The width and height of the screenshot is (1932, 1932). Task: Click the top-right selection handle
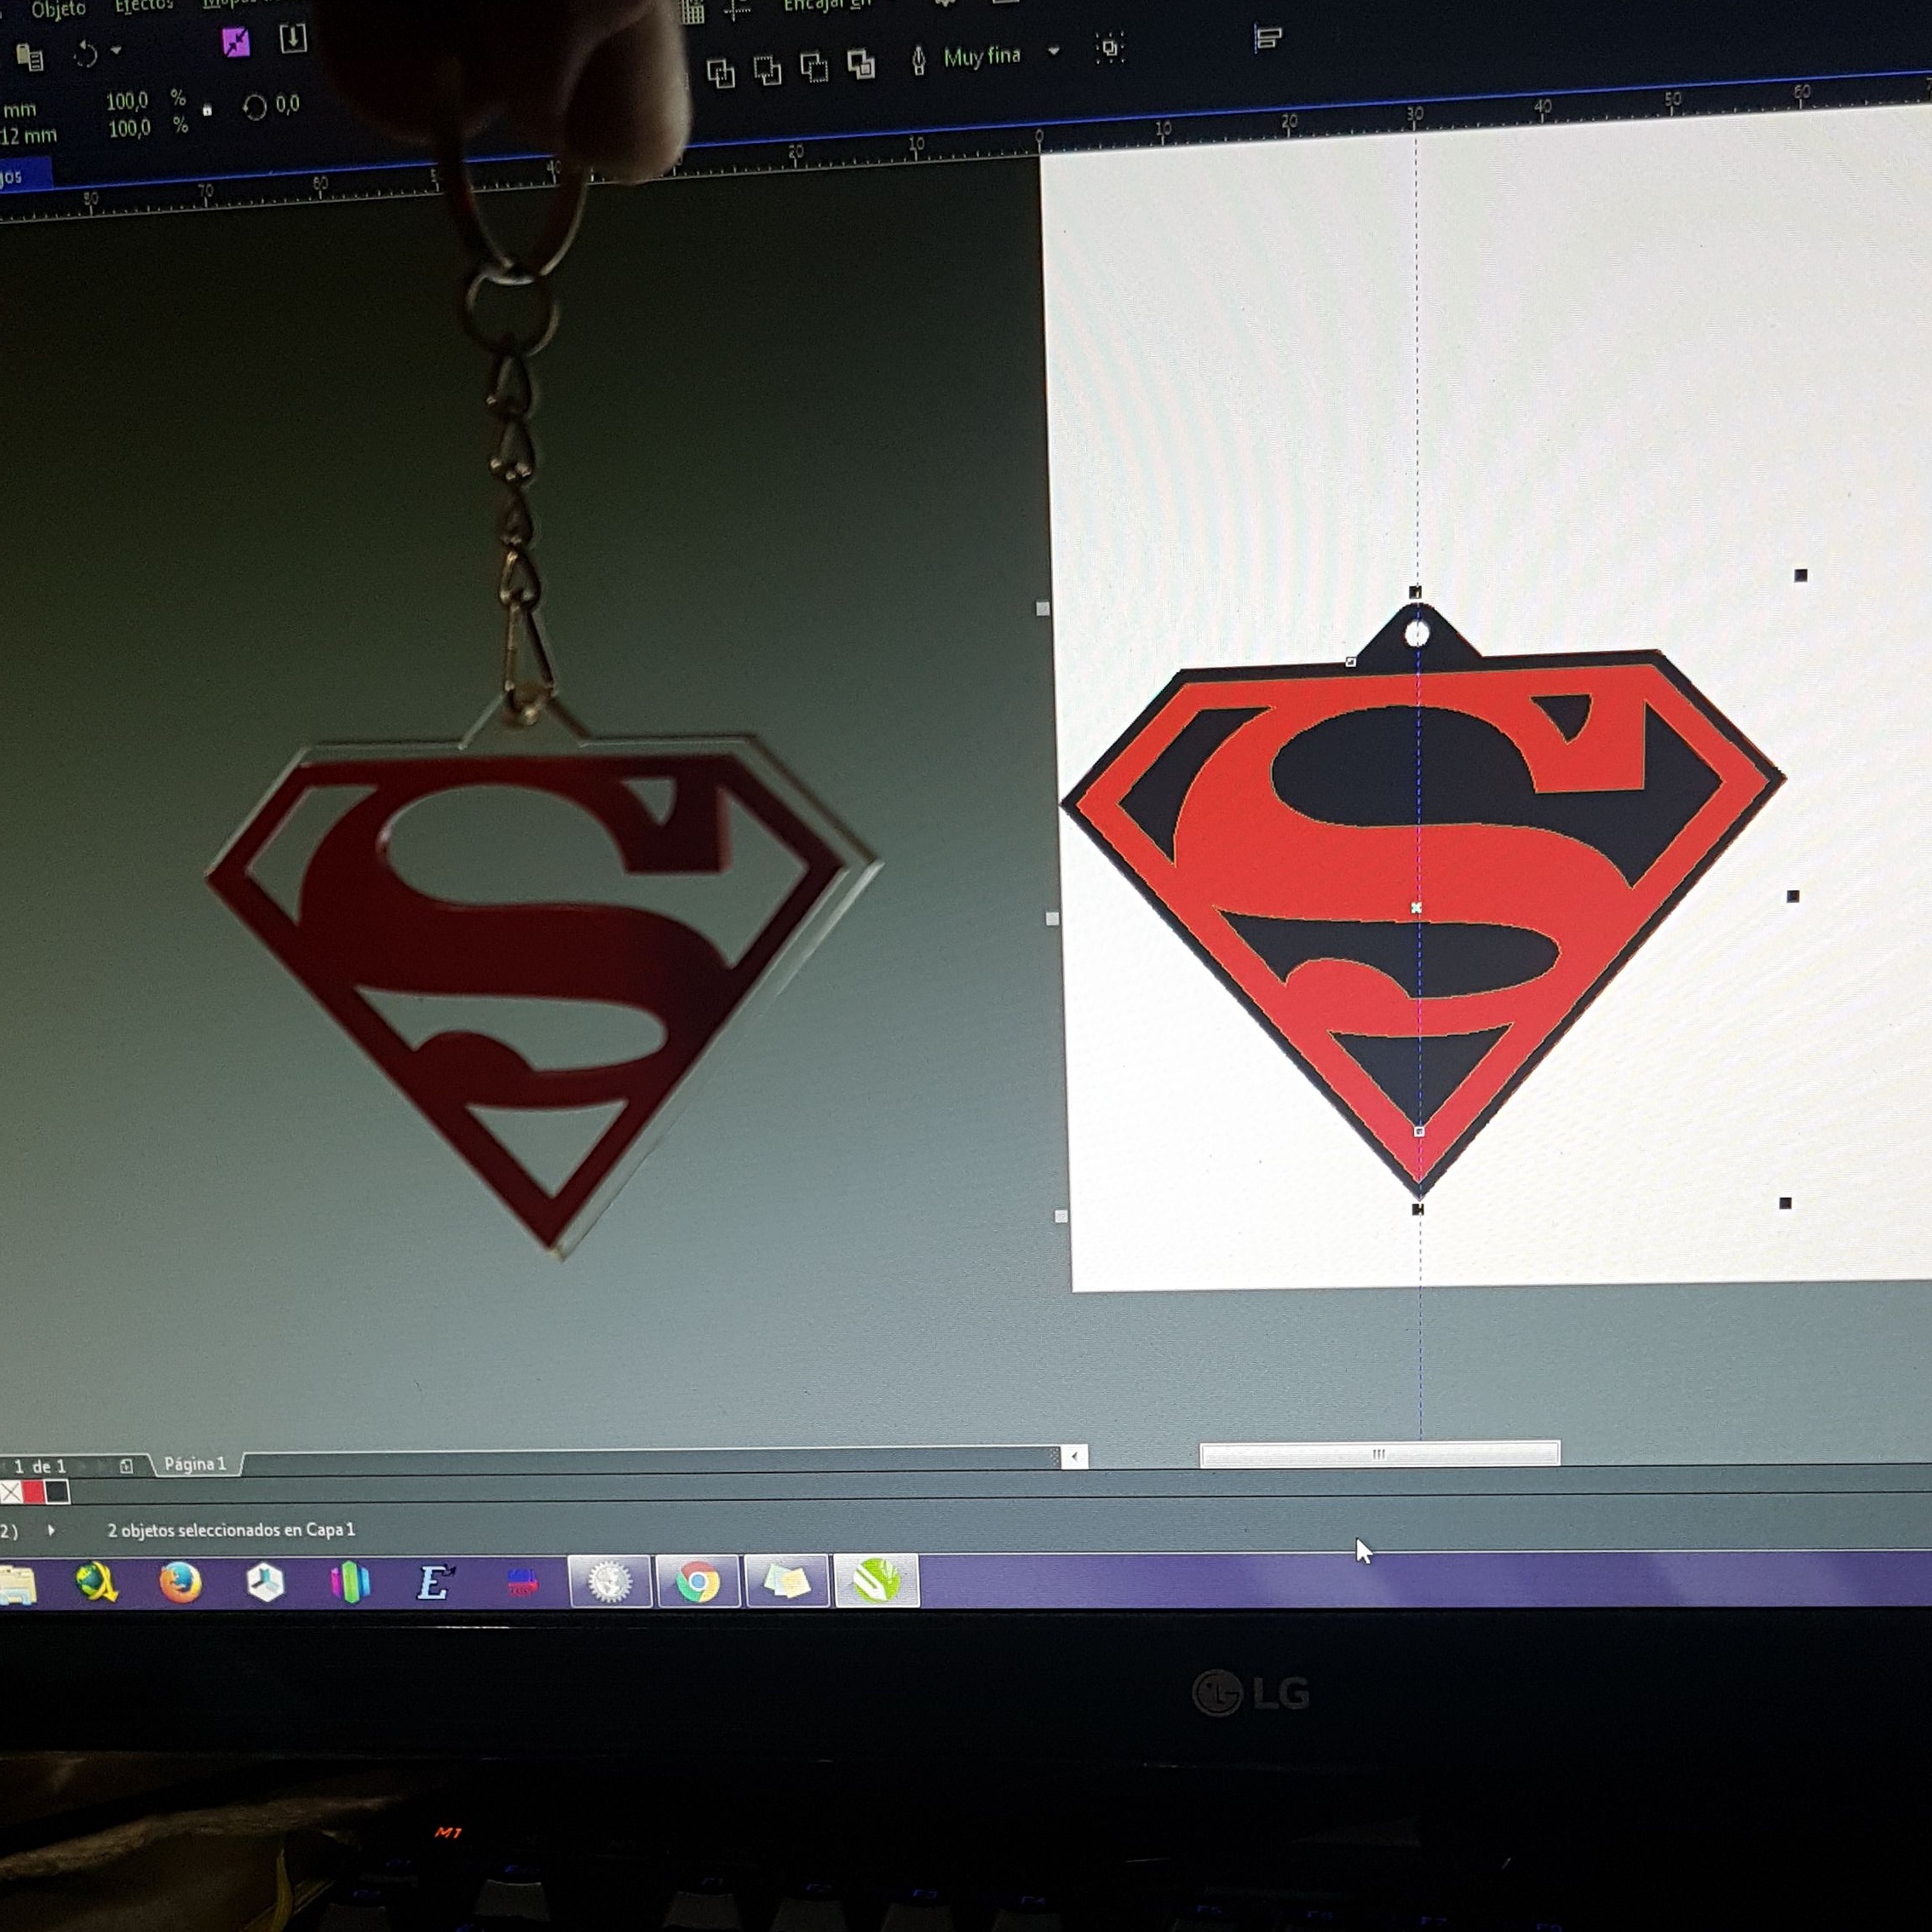pyautogui.click(x=1801, y=575)
